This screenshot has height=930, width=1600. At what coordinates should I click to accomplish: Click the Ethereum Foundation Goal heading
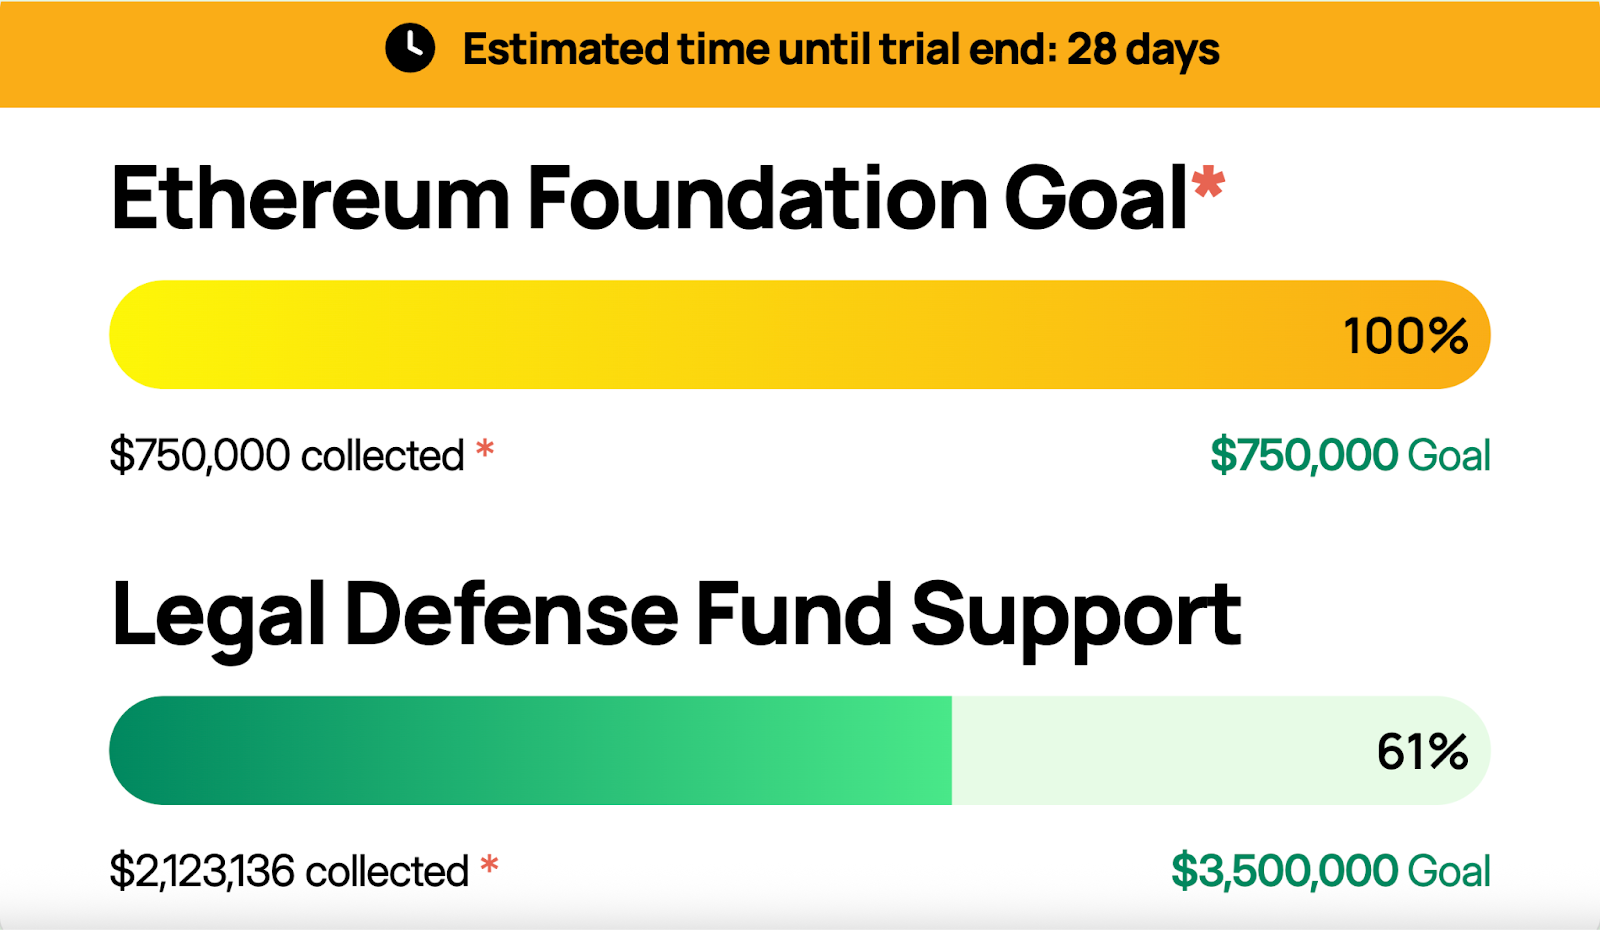[650, 198]
